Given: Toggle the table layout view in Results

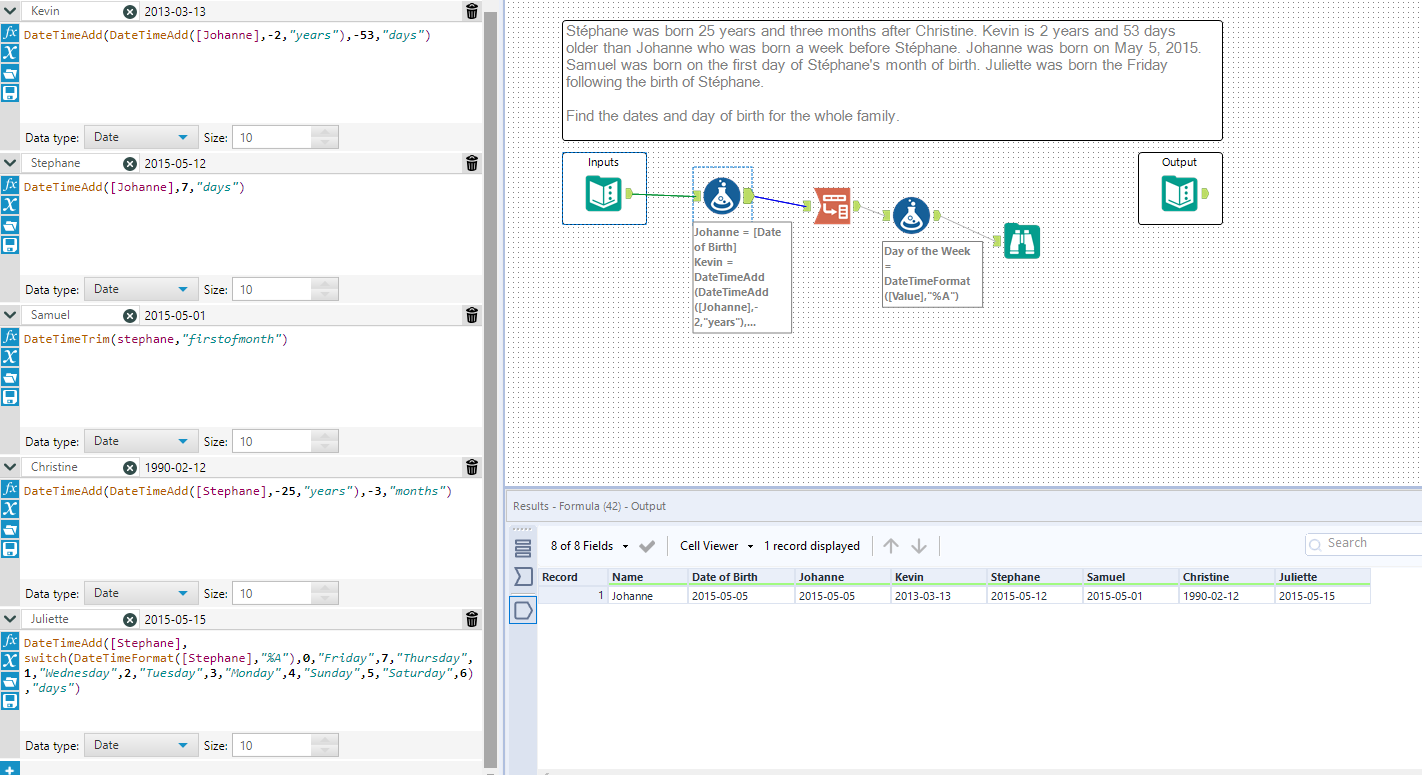Looking at the screenshot, I should tap(524, 548).
